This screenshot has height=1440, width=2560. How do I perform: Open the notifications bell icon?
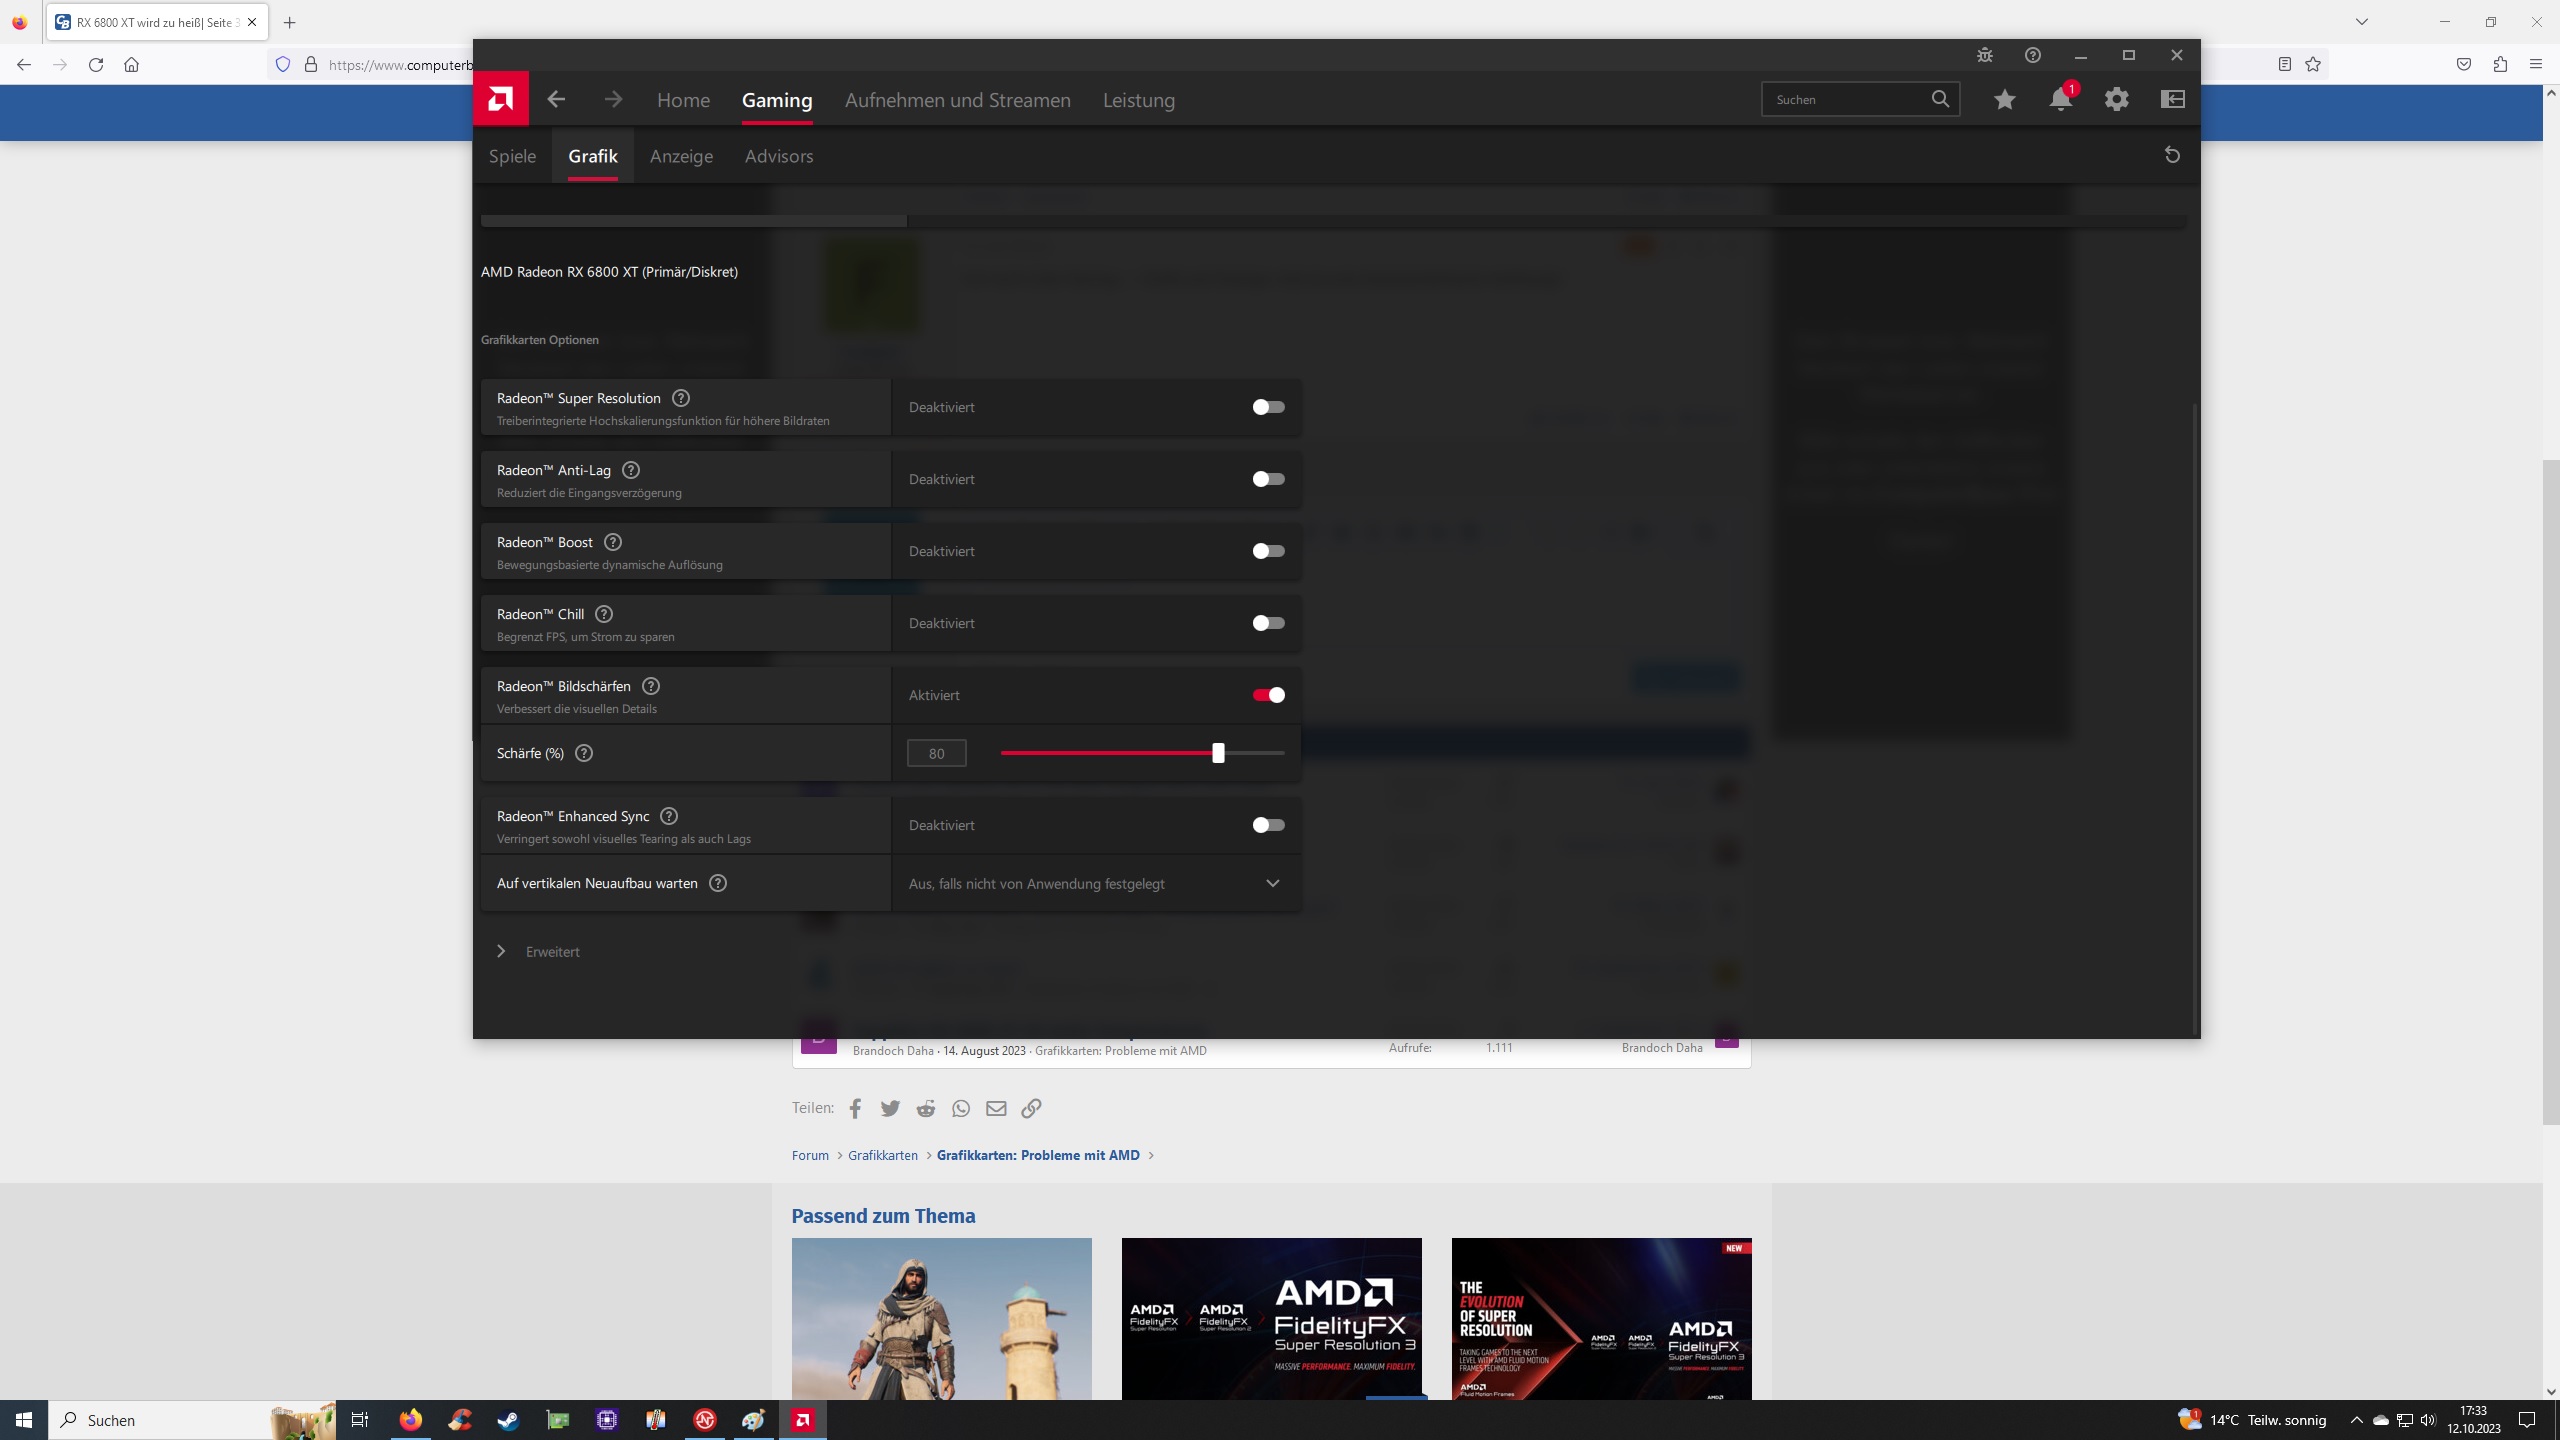[x=2060, y=99]
